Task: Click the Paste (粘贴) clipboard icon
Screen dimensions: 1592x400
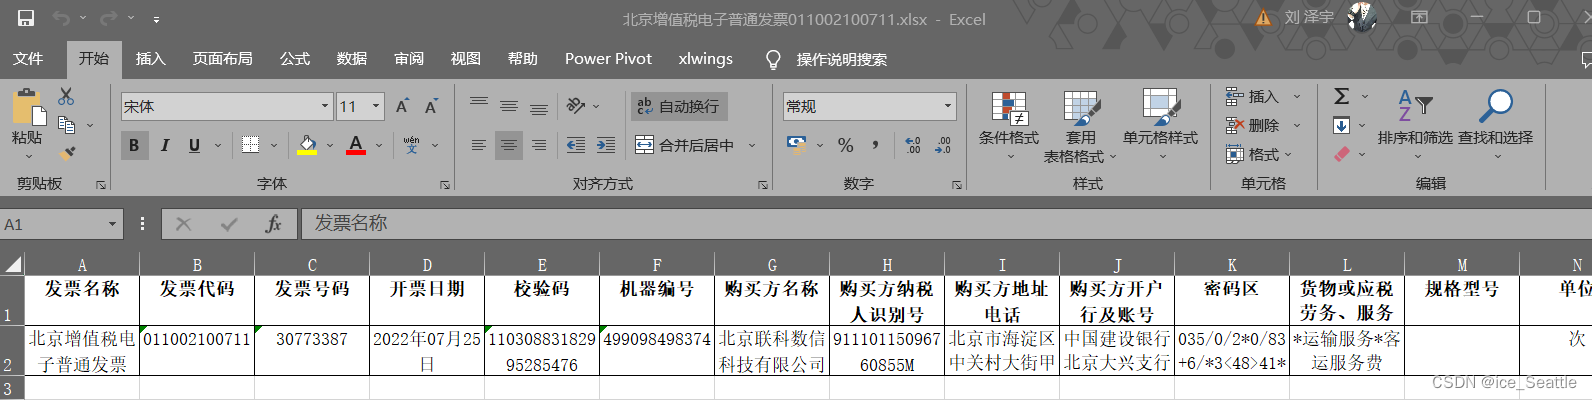Action: coord(27,107)
